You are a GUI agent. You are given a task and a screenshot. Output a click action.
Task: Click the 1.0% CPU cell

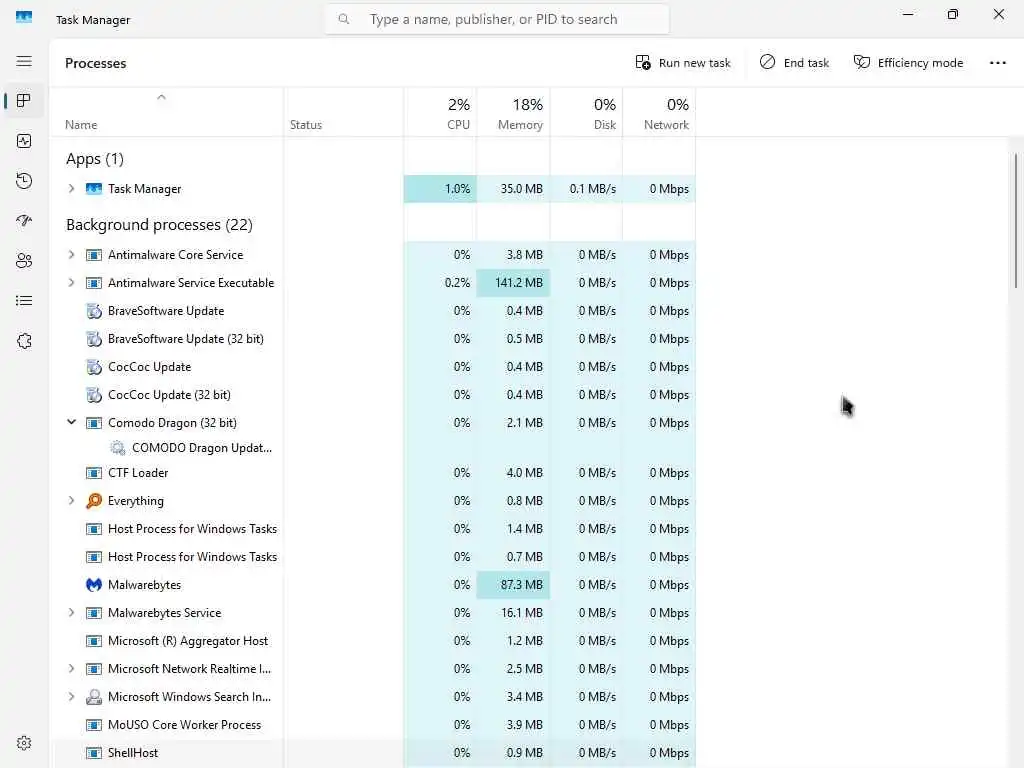440,189
